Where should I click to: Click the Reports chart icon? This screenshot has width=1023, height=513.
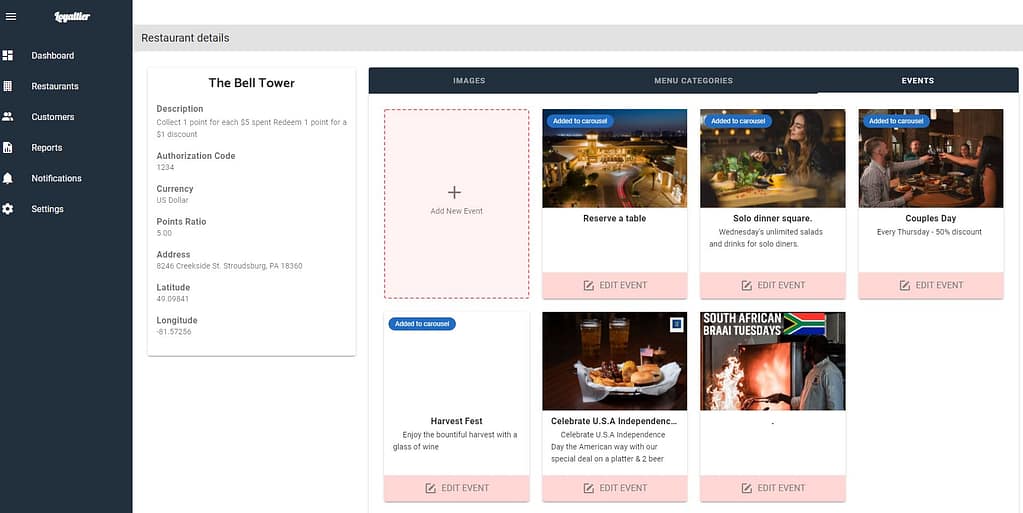point(8,148)
